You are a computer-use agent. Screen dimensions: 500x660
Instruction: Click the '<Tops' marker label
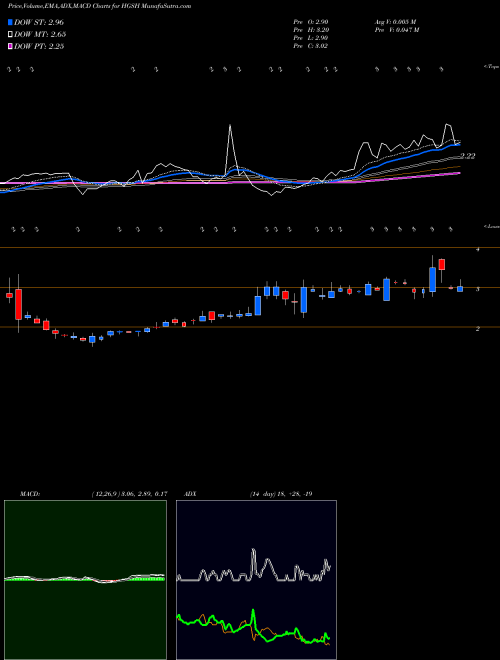492,67
